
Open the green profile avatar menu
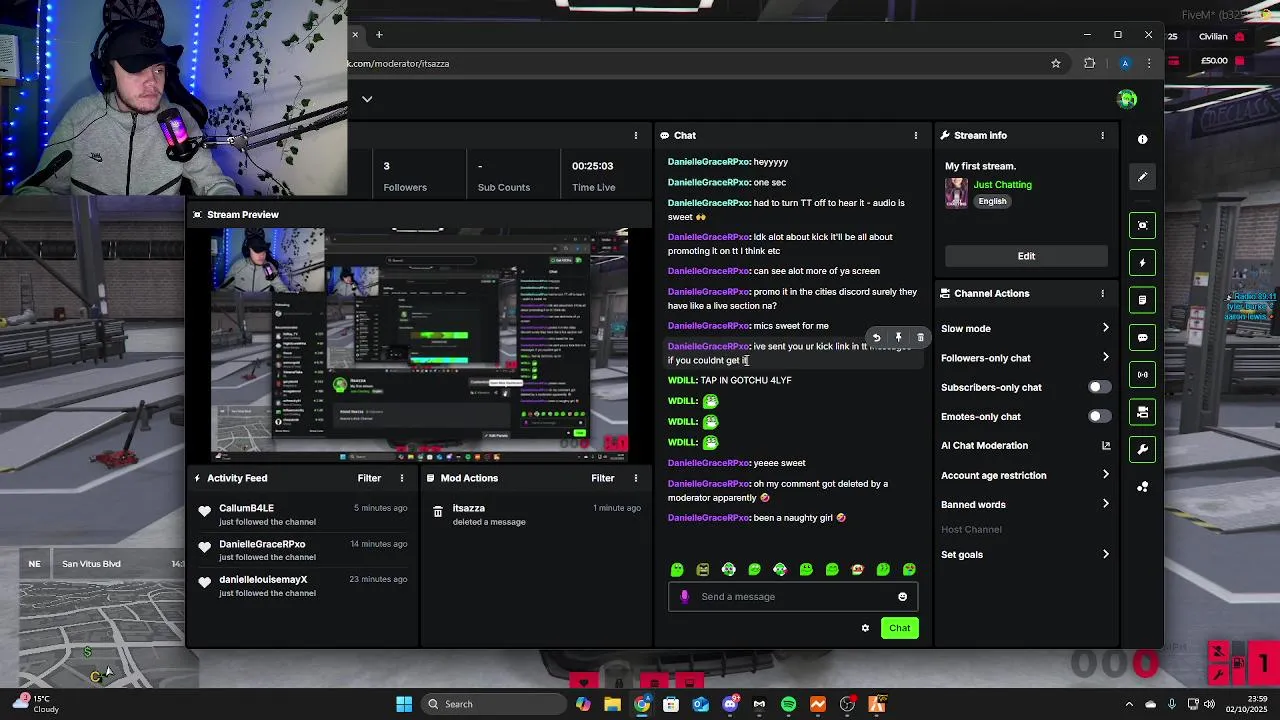pyautogui.click(x=1127, y=99)
